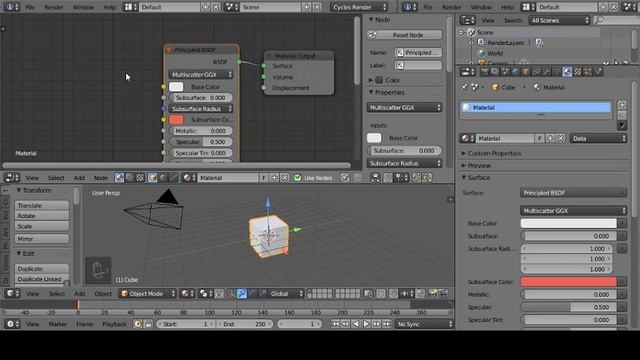Open the left window Render menu
Image resolution: width=640 pixels, height=360 pixels.
[54, 7]
